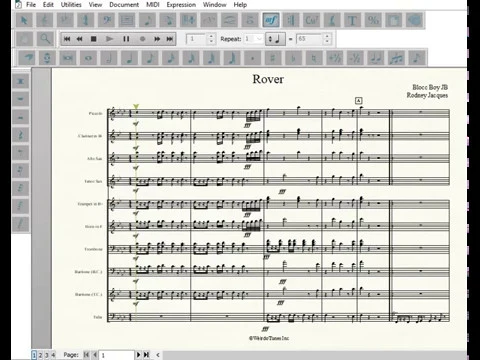Screen dimensions: 480x360
Task: Open the tempo beat unit selector
Action: pos(275,39)
